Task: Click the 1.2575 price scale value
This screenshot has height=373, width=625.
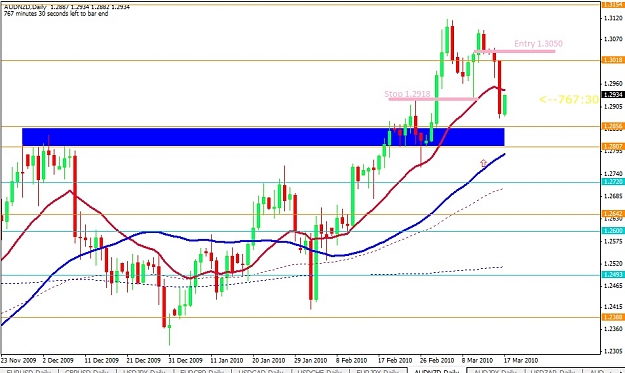Action: 613,241
